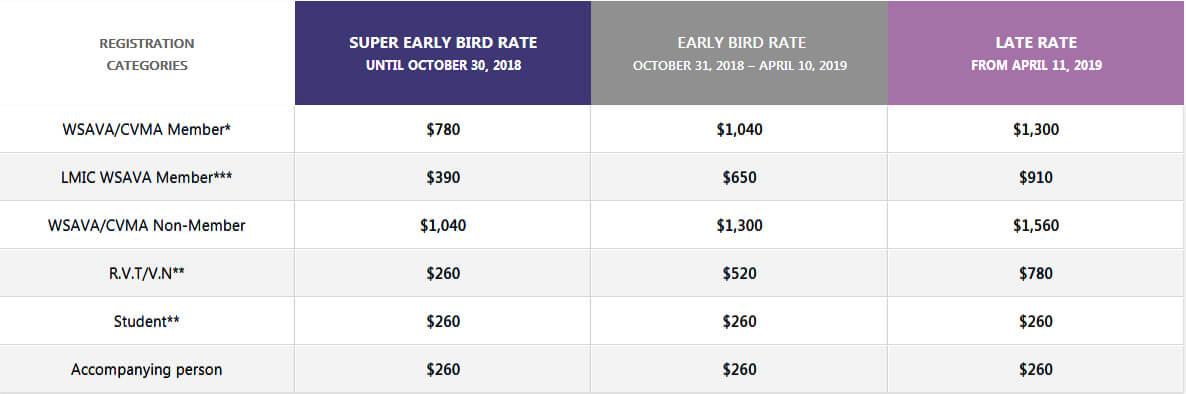Select the Registration Categories heading
The height and width of the screenshot is (394, 1186).
tap(147, 54)
